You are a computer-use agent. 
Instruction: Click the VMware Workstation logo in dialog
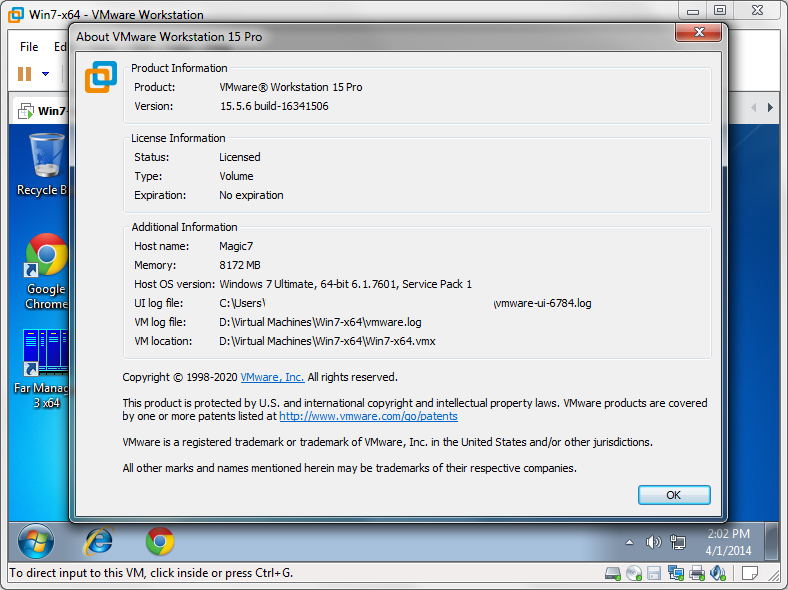point(101,77)
